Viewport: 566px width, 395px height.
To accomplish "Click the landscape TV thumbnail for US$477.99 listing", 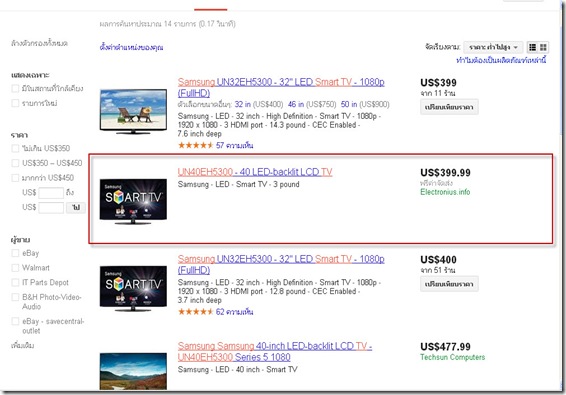I will coord(133,371).
